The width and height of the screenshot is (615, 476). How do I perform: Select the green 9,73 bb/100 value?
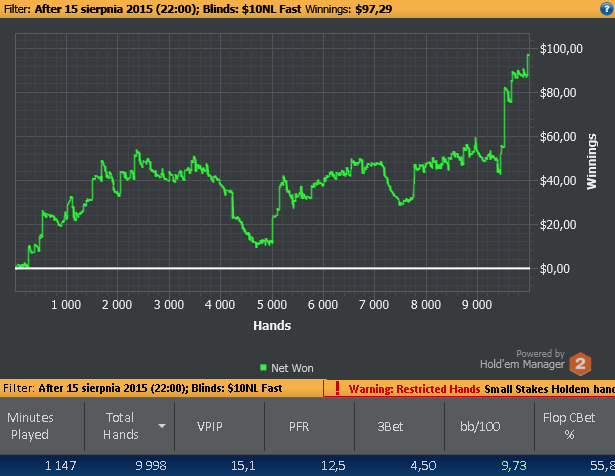(x=514, y=465)
